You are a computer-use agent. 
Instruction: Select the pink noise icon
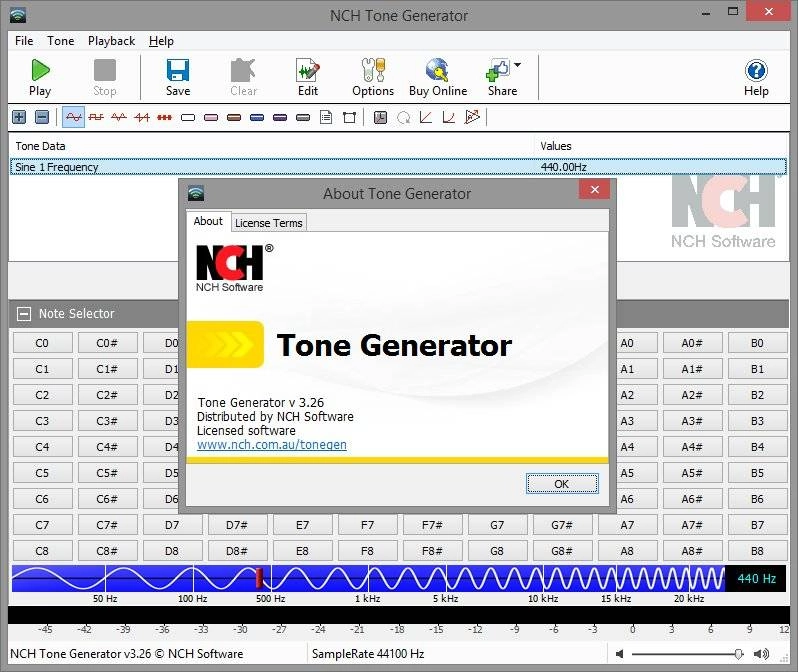click(x=211, y=118)
